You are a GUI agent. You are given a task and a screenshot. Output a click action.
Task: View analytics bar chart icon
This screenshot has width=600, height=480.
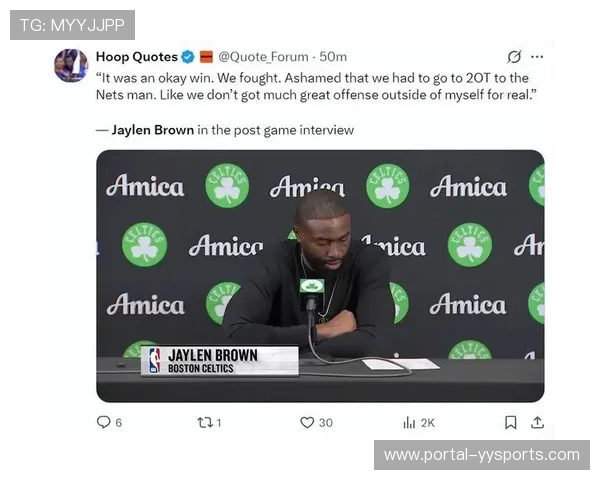(x=409, y=423)
